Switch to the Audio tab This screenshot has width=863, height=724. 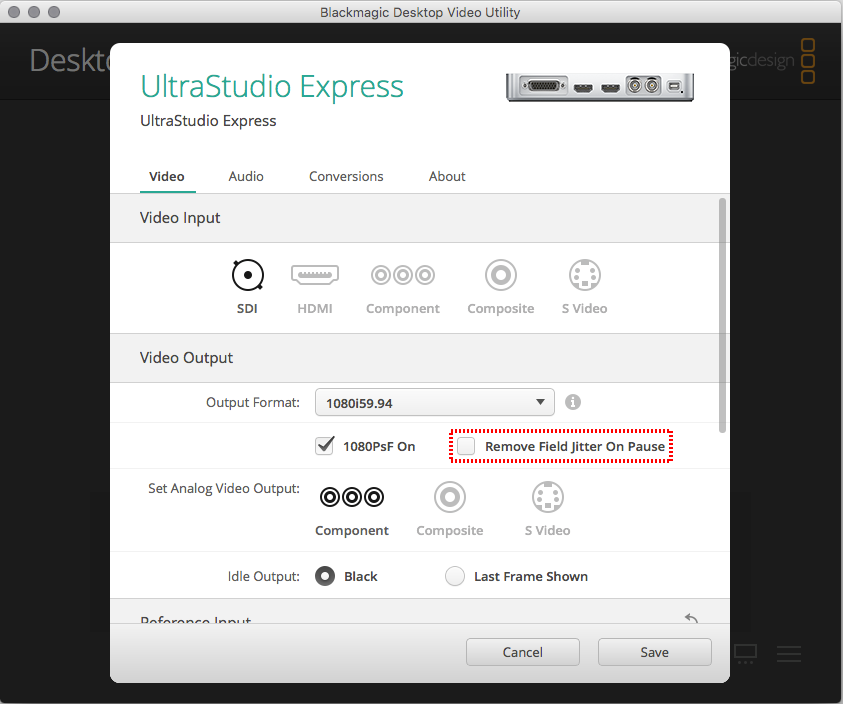pyautogui.click(x=246, y=177)
